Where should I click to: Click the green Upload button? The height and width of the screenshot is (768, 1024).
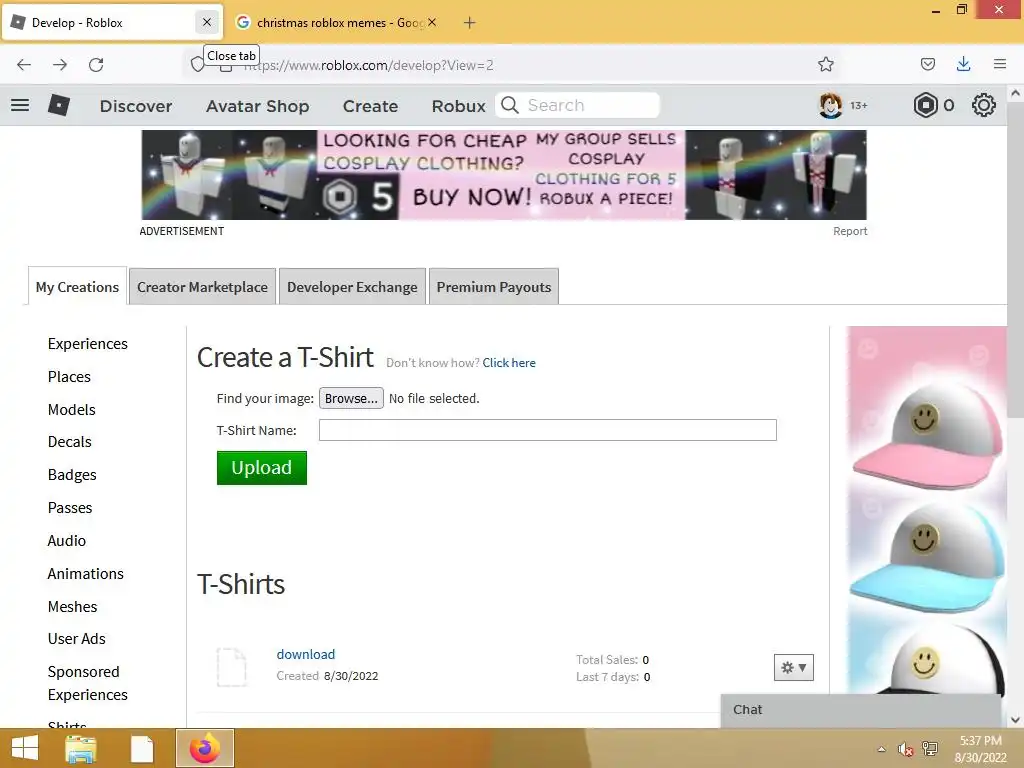[x=261, y=468]
